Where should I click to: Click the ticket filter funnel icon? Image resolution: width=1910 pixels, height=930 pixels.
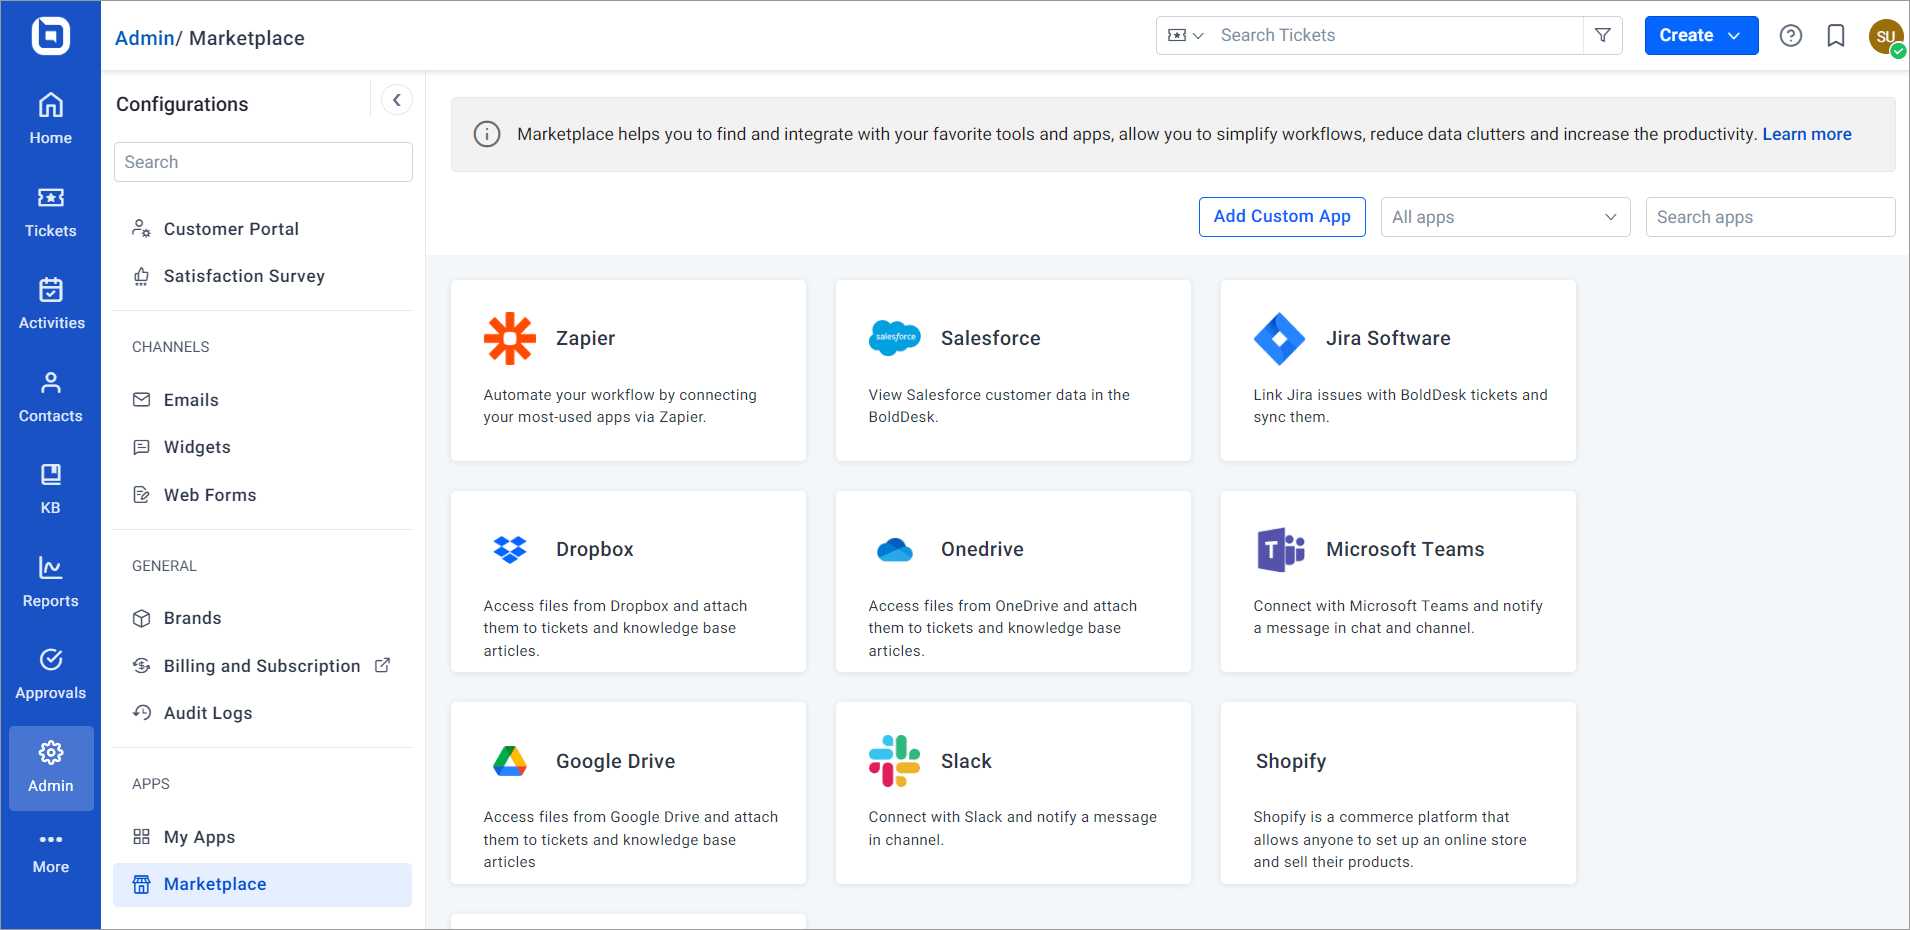tap(1603, 35)
